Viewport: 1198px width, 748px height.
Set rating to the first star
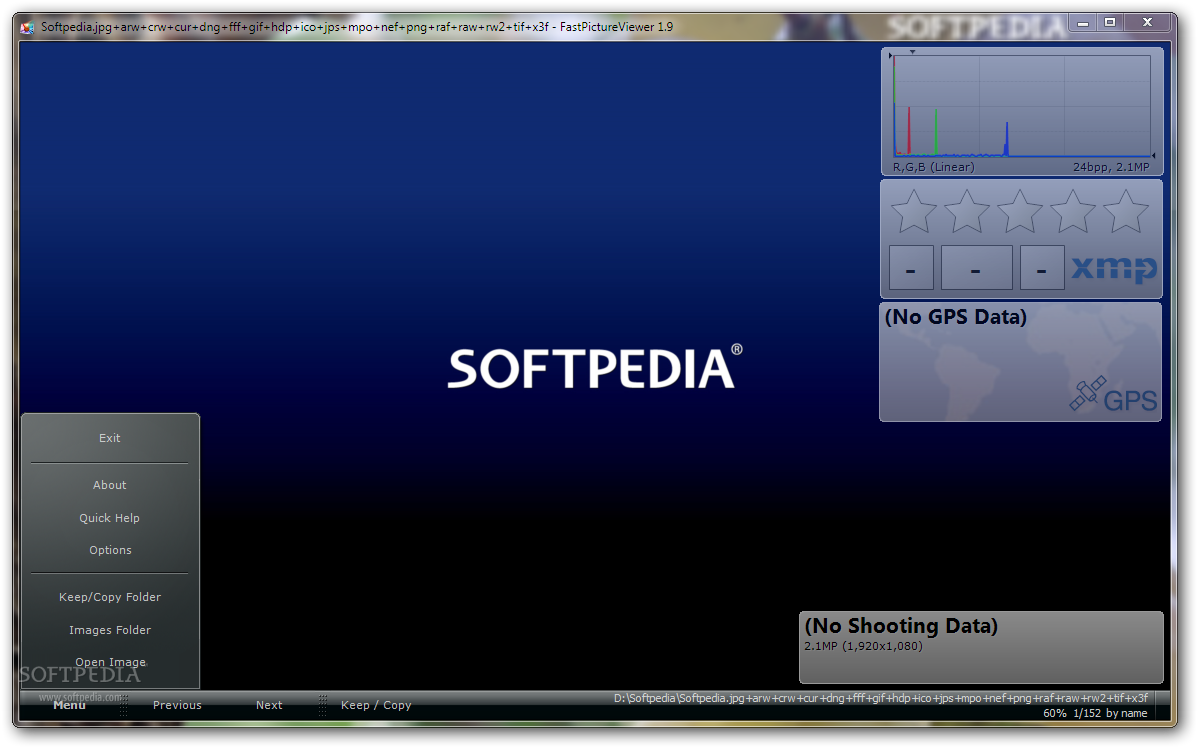pyautogui.click(x=914, y=212)
